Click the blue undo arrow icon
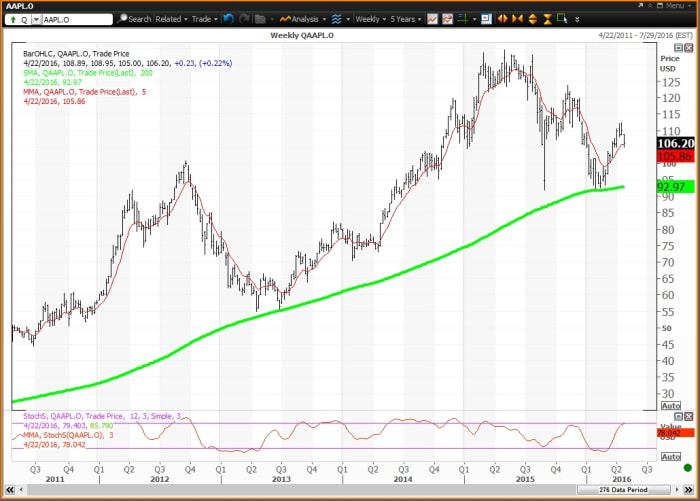 [227, 19]
